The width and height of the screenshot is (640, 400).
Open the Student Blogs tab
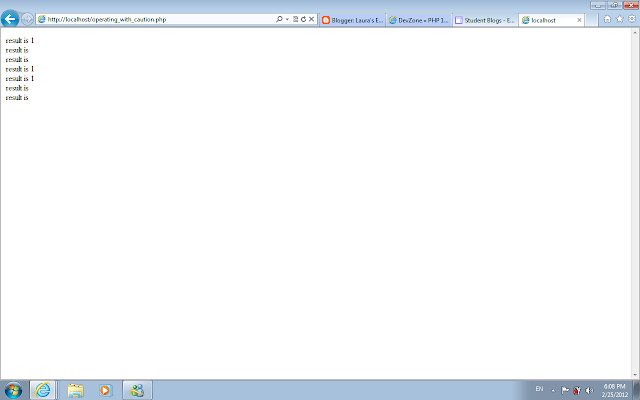(486, 20)
